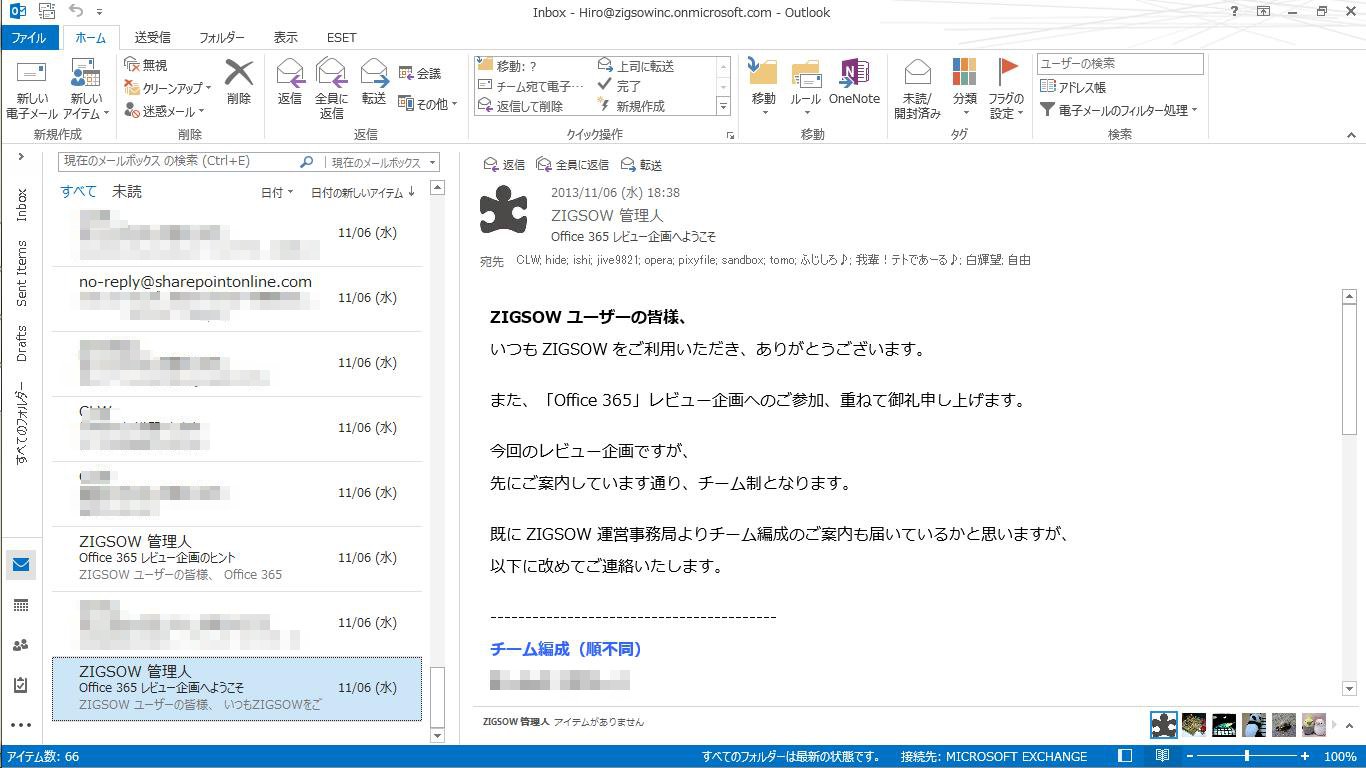Expand the quick steps gallery
1366x768 pixels.
coord(724,106)
